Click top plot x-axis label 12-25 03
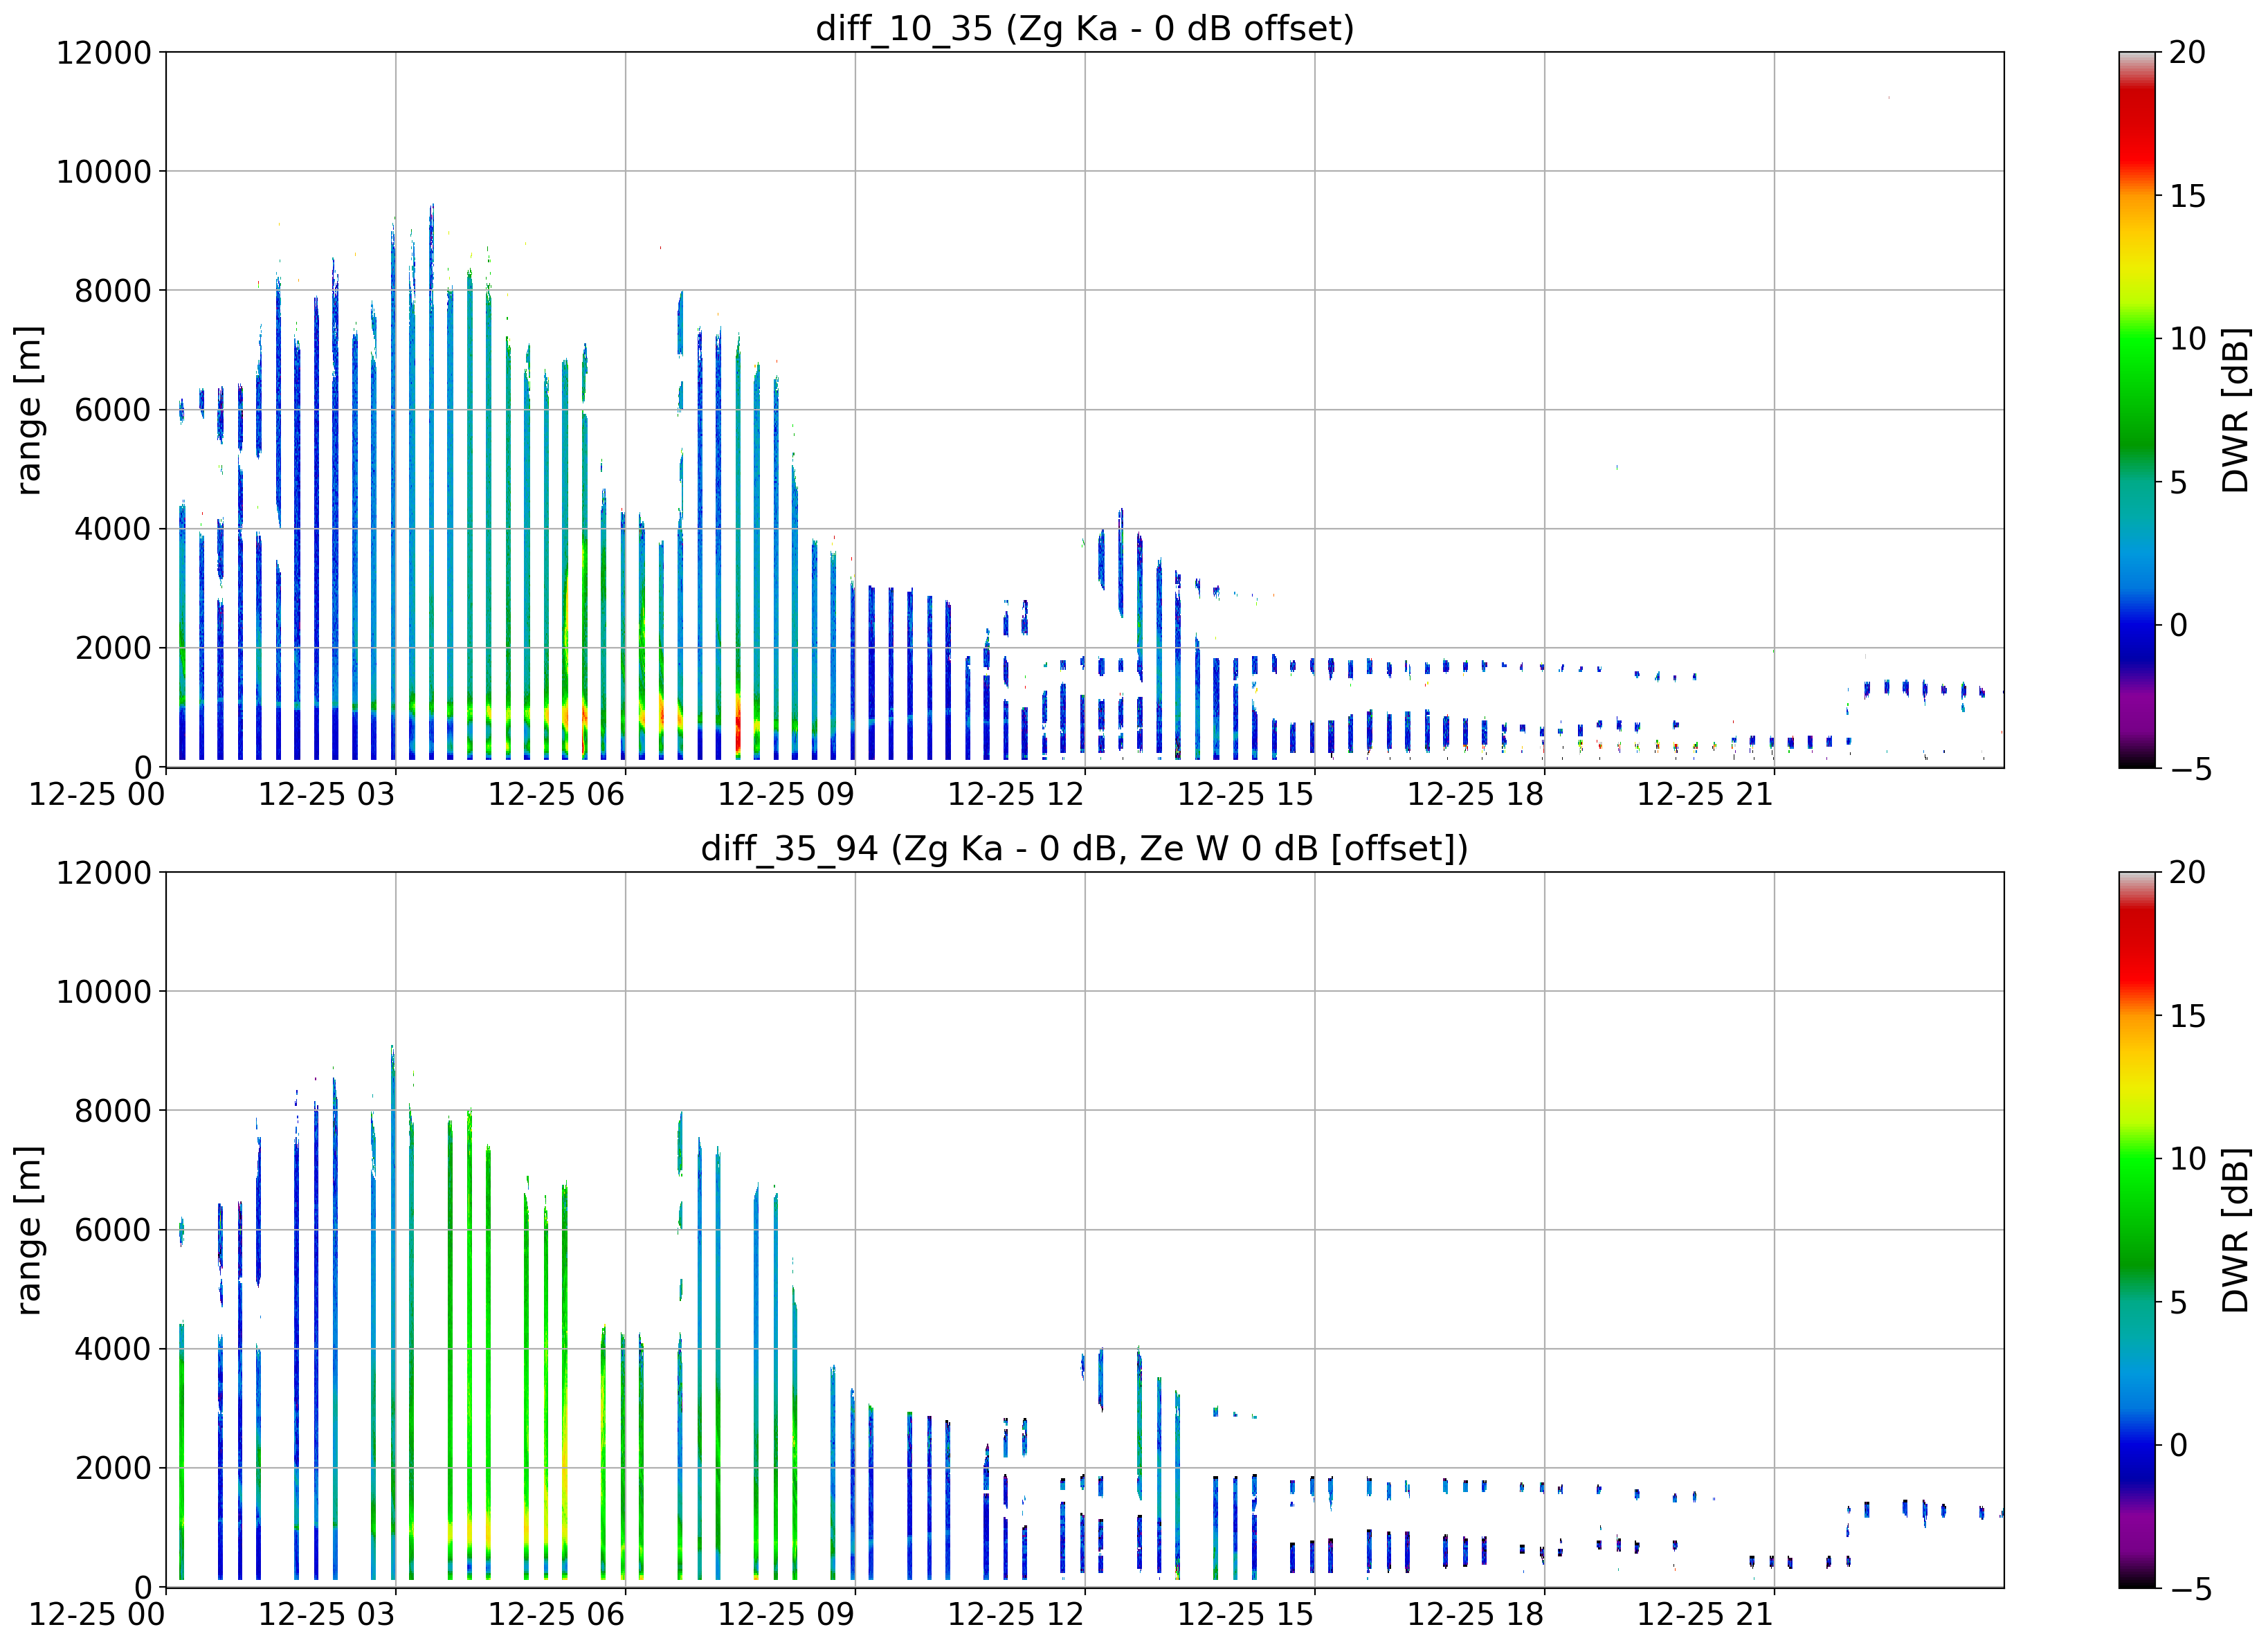2268x1645 pixels. coord(327,794)
